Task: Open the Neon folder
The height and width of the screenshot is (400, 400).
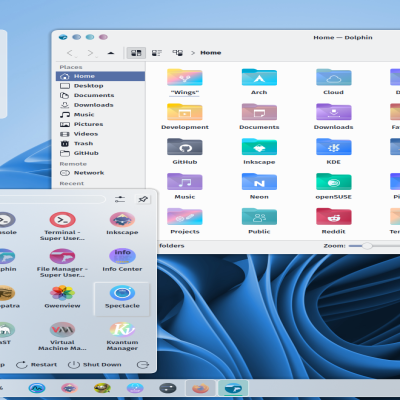Action: click(259, 182)
